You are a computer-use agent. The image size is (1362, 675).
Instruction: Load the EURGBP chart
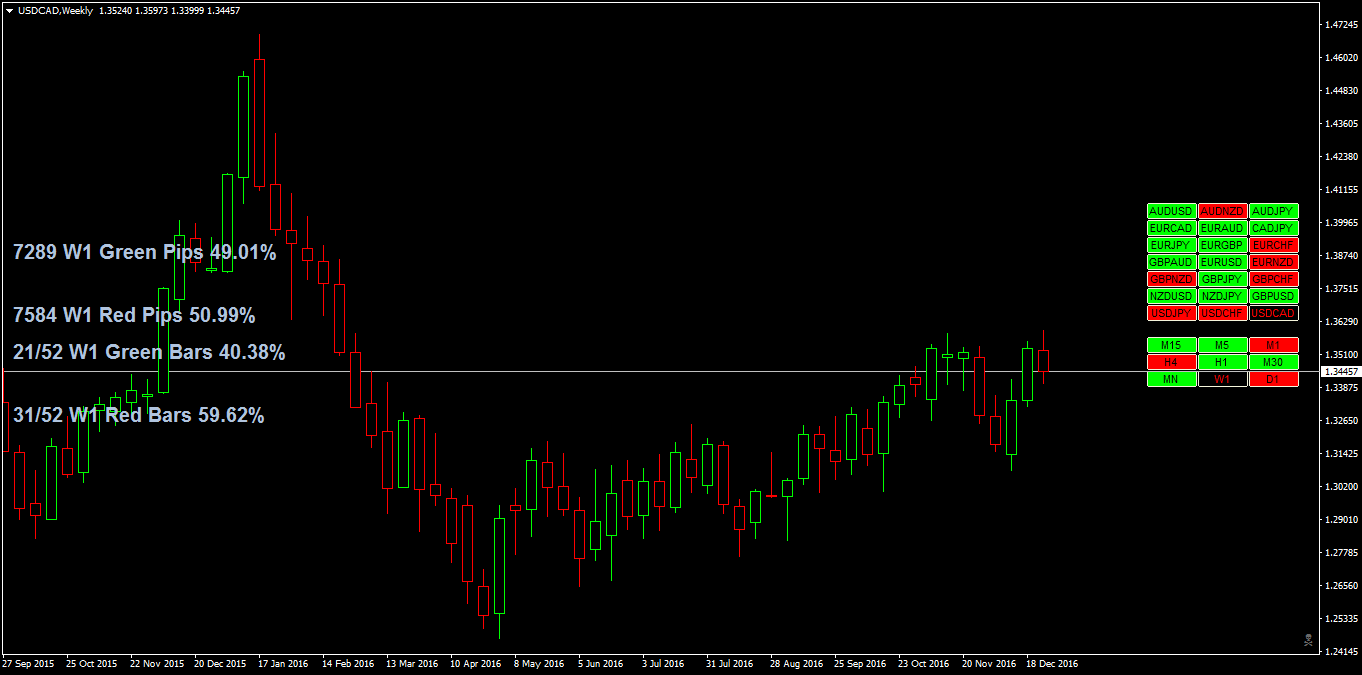pyautogui.click(x=1222, y=245)
